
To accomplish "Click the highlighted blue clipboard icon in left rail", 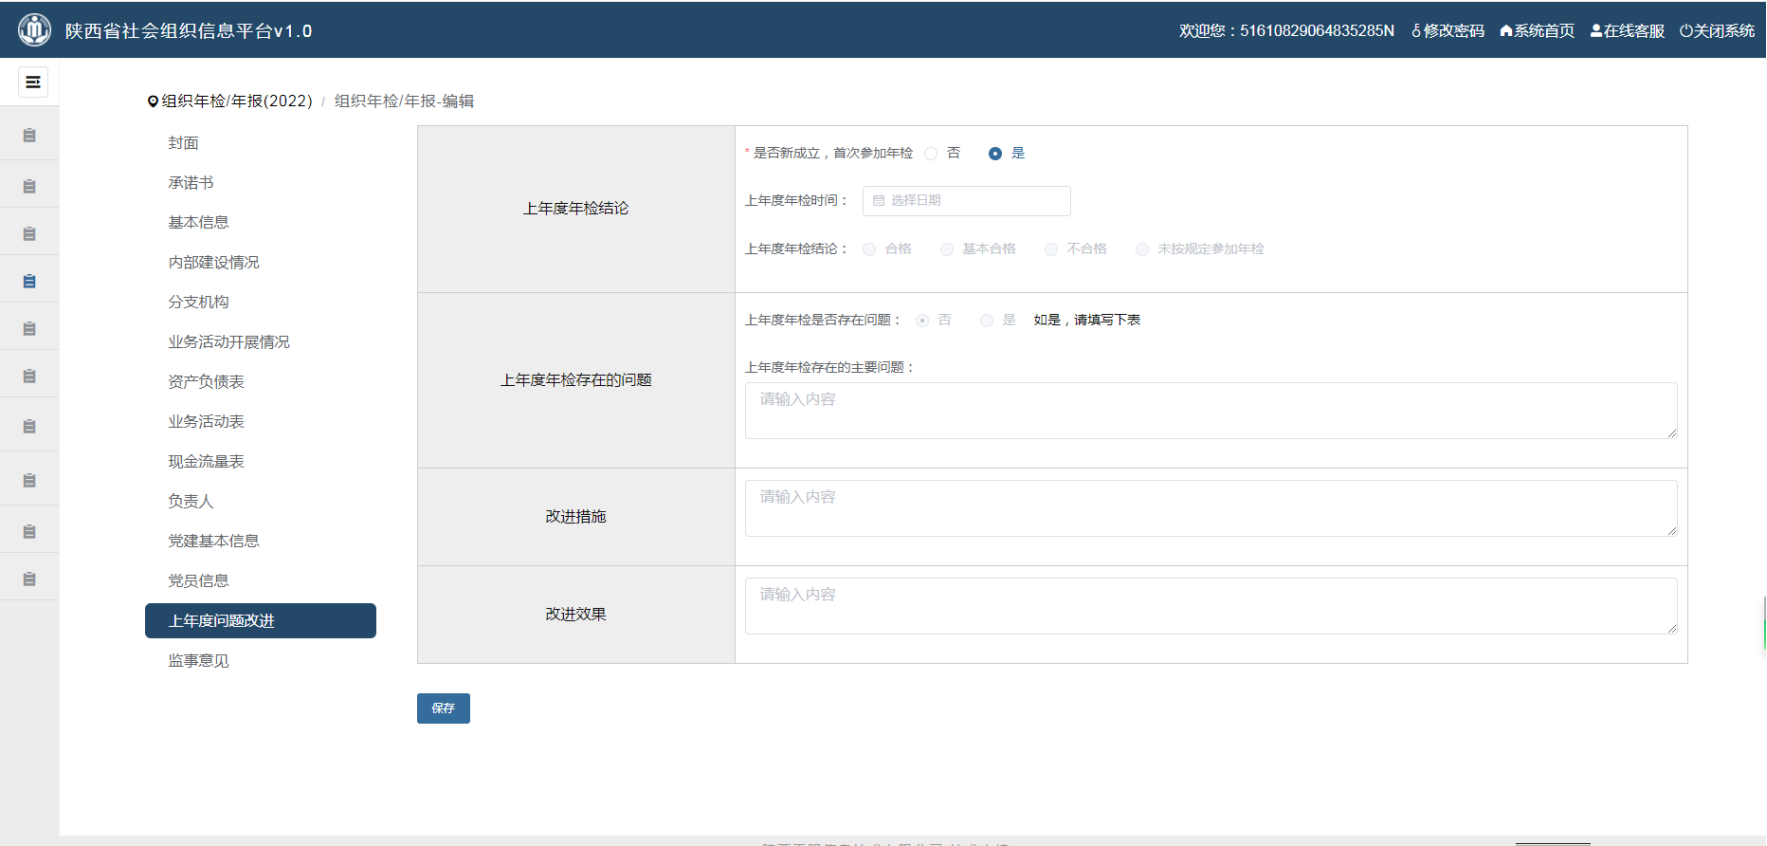I will point(29,281).
